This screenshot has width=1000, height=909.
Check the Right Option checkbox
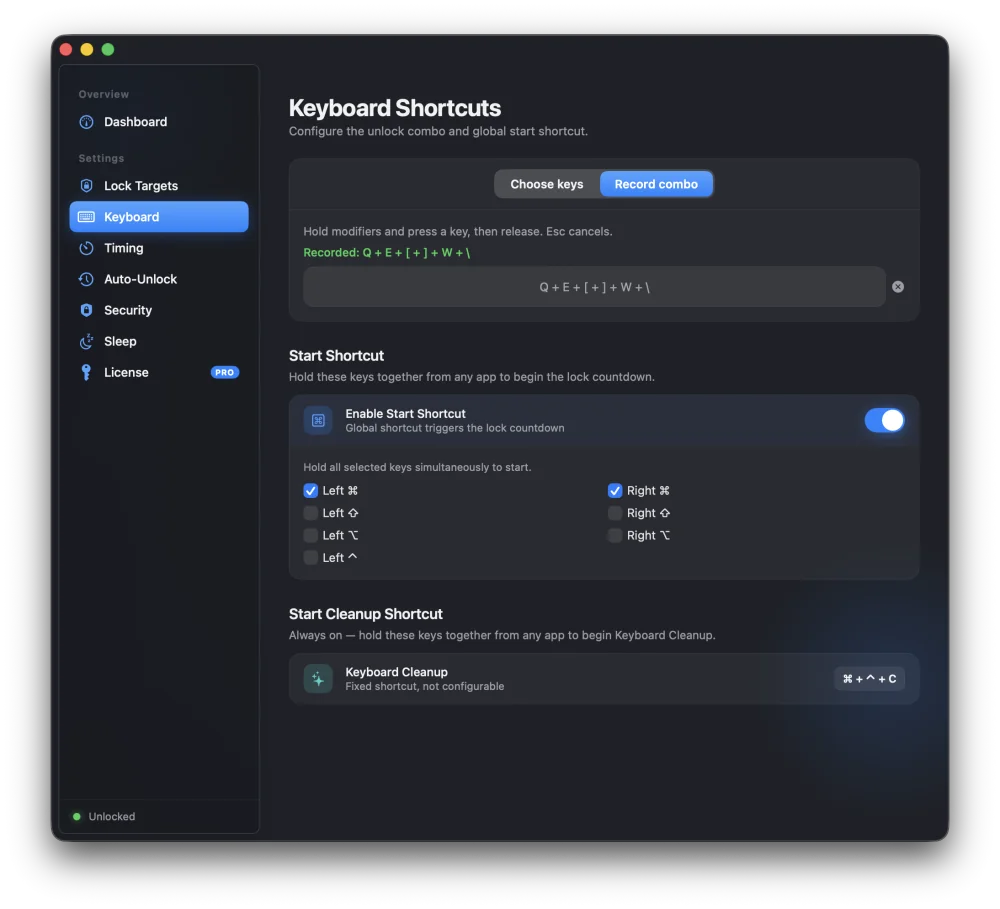(615, 535)
